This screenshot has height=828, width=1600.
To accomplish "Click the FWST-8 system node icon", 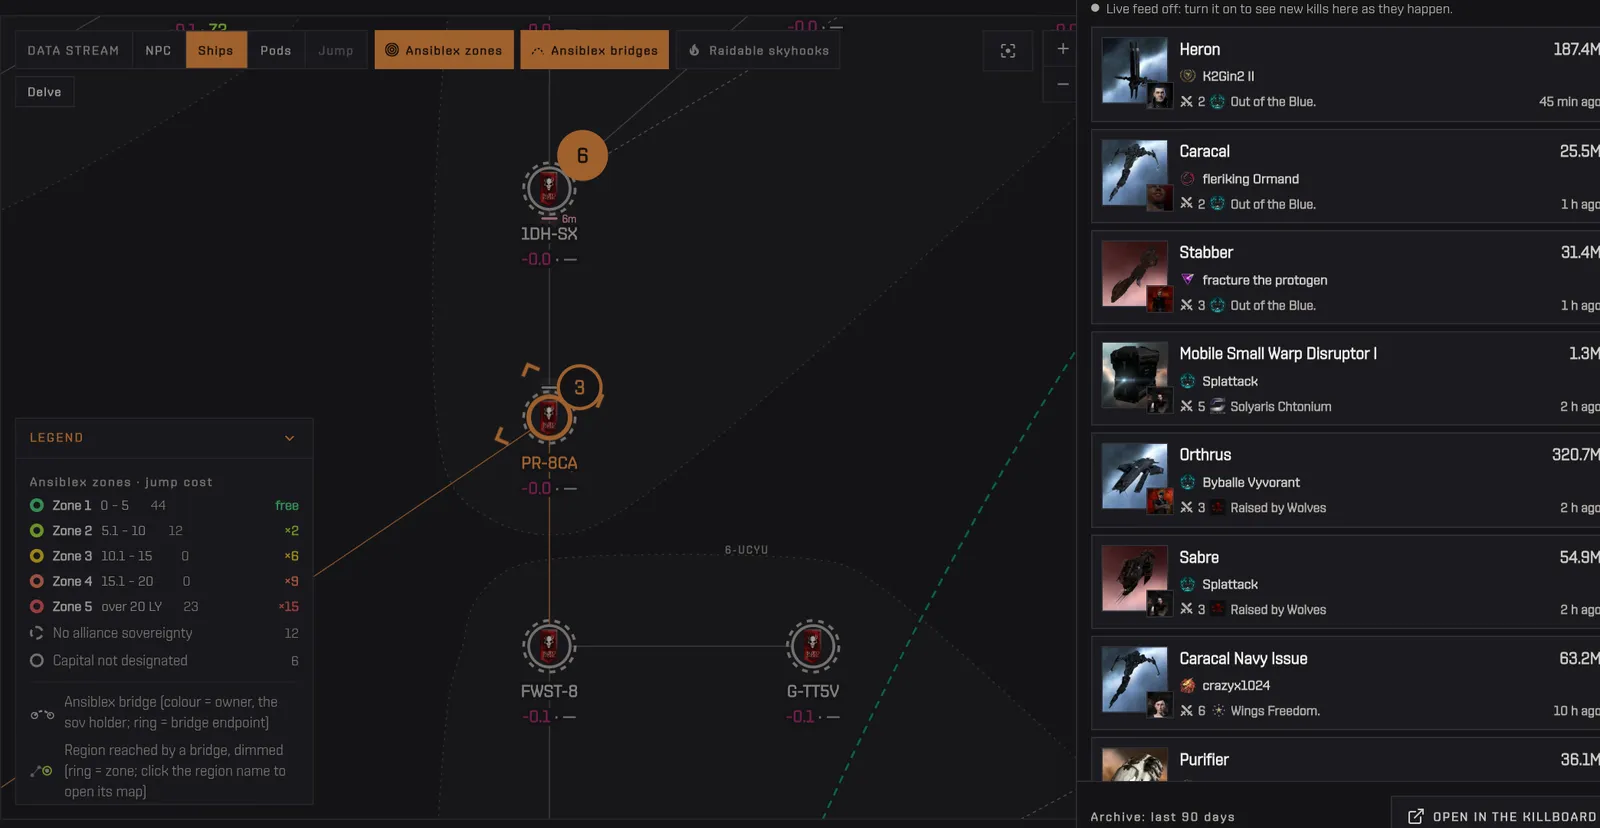I will tap(548, 647).
